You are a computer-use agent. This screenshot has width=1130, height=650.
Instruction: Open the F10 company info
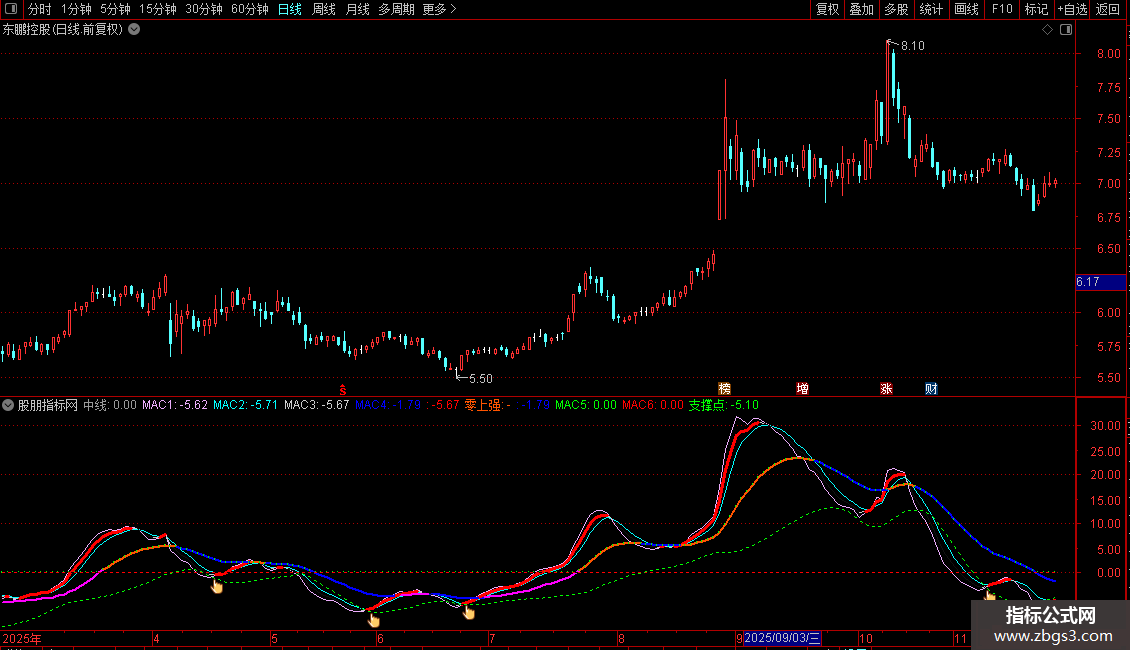click(1001, 10)
